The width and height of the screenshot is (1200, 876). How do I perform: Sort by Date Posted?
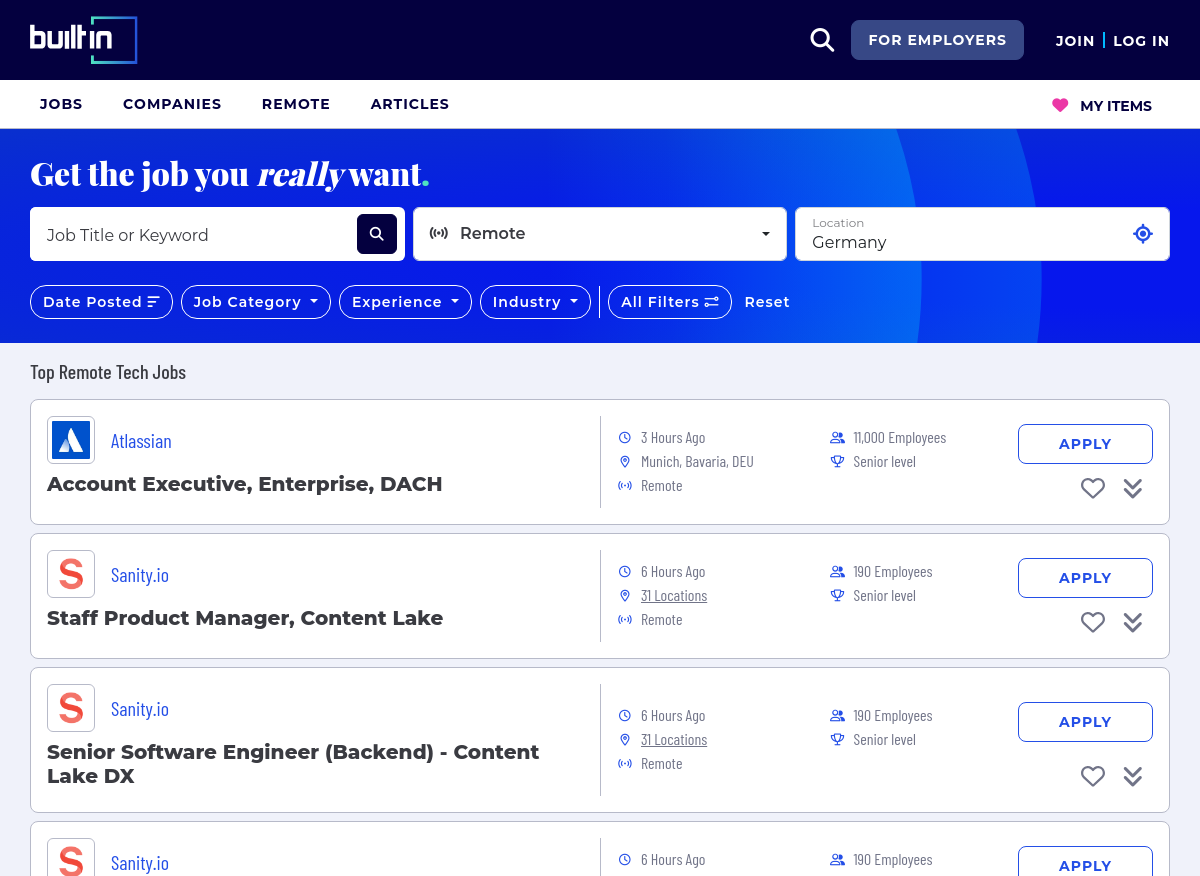click(101, 302)
